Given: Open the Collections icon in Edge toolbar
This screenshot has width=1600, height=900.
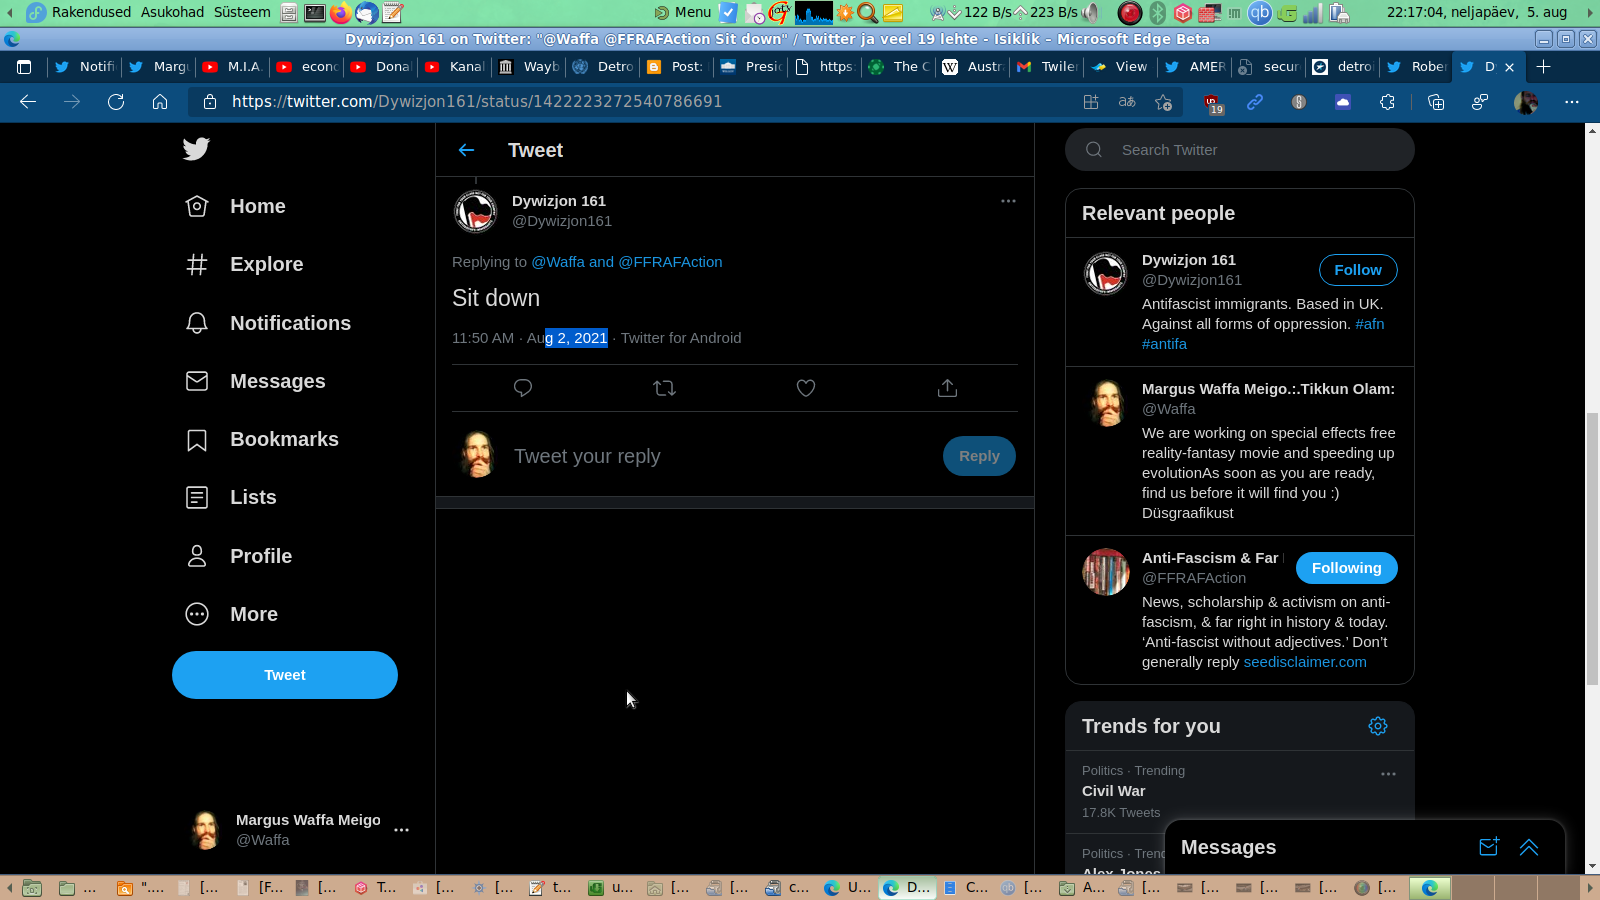Looking at the screenshot, I should (1436, 102).
